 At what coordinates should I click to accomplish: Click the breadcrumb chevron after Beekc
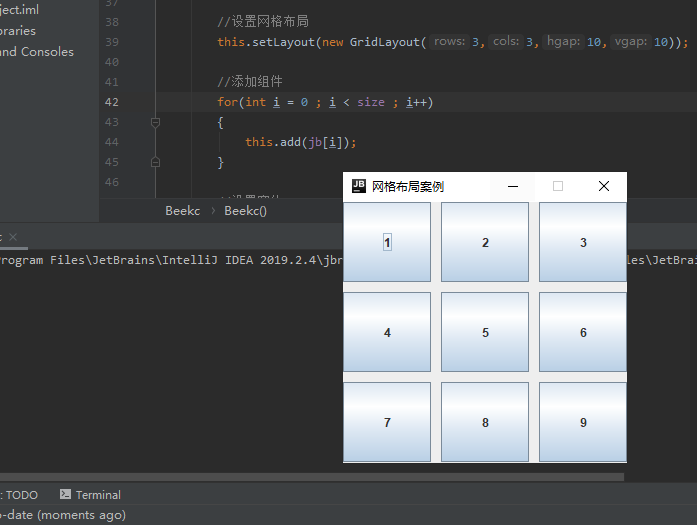coord(213,211)
